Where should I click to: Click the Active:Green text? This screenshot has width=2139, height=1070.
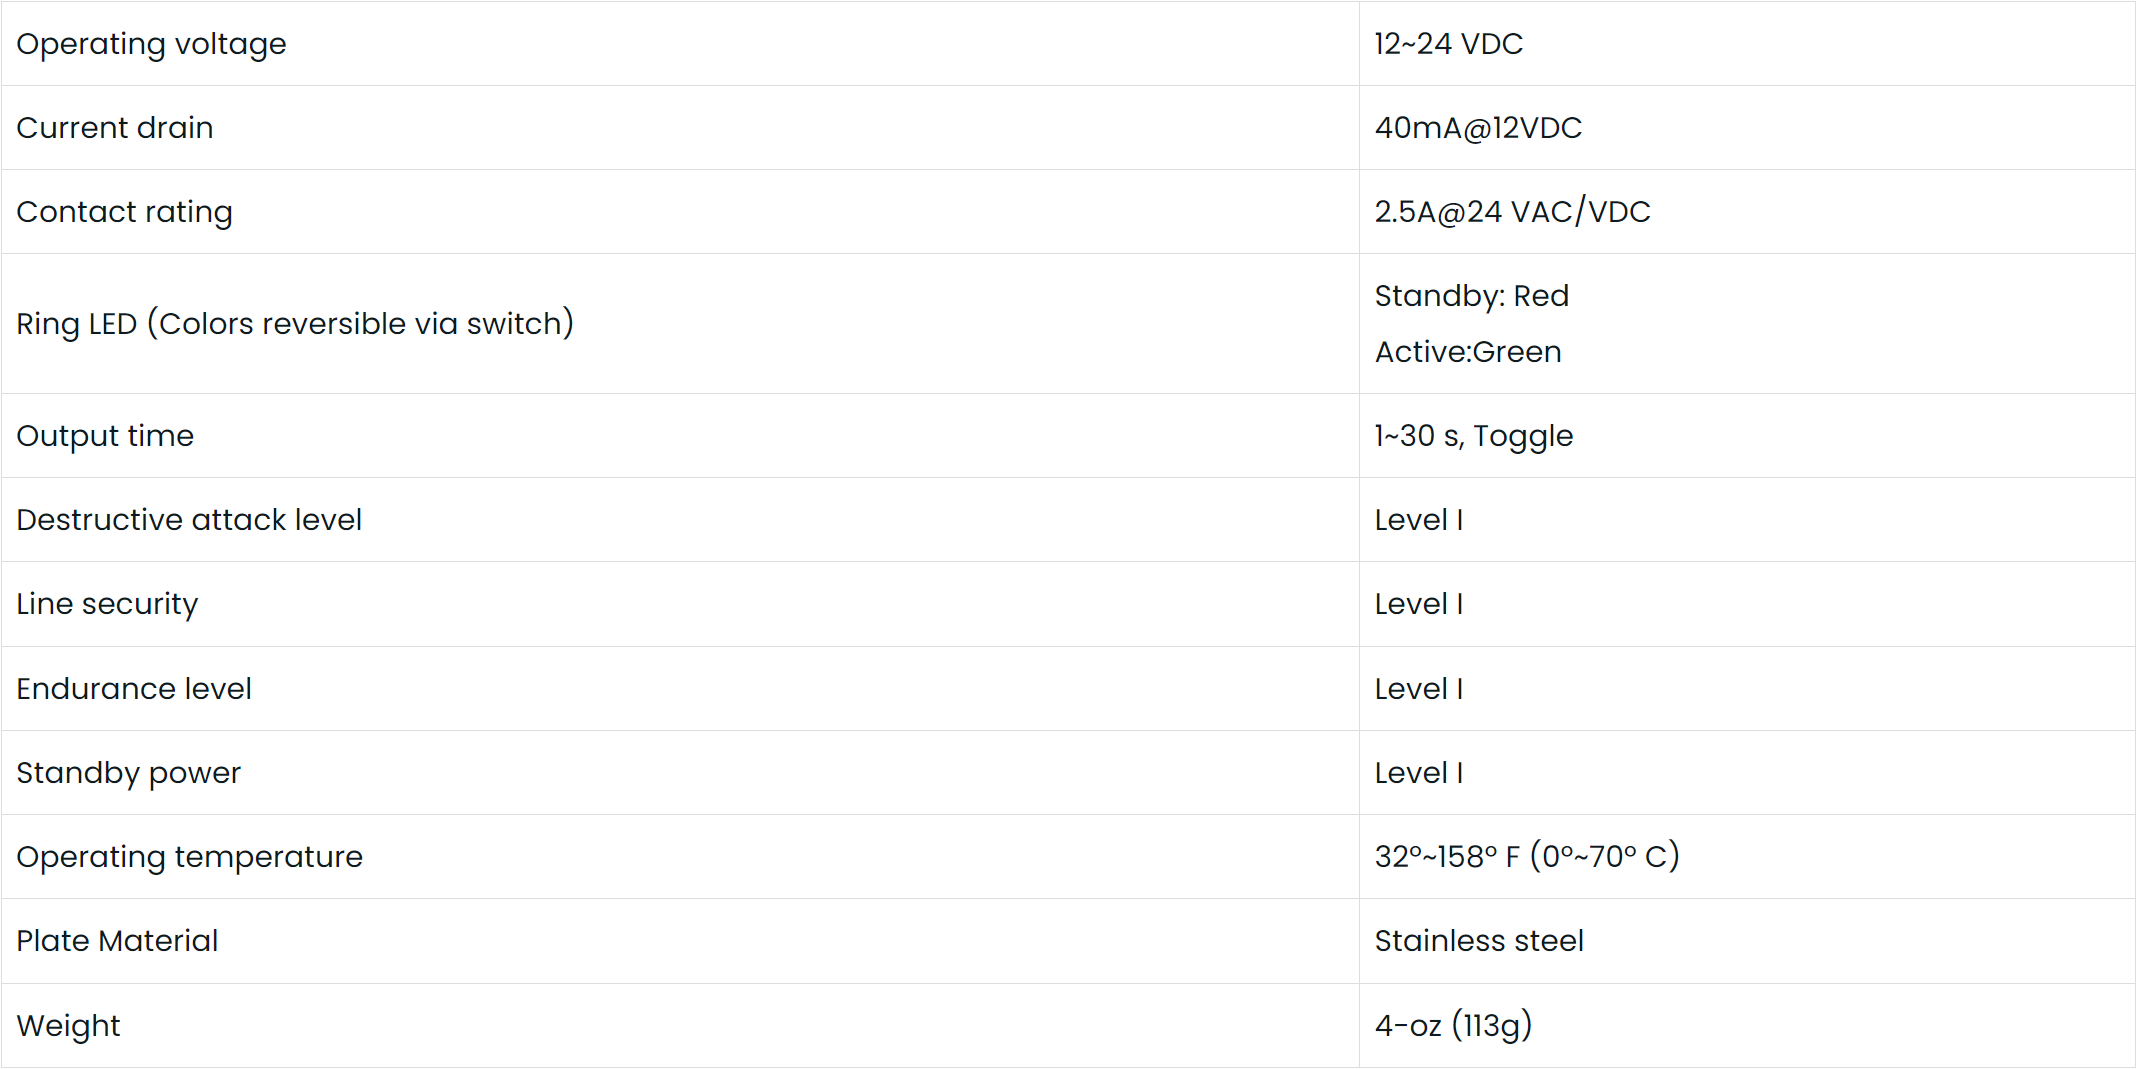coord(1467,352)
